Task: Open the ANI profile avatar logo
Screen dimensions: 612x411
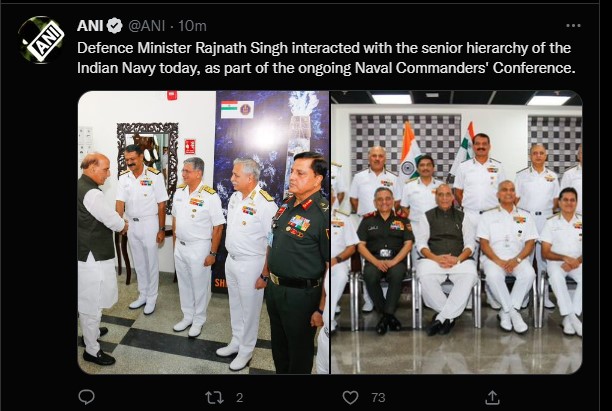Action: pyautogui.click(x=41, y=39)
